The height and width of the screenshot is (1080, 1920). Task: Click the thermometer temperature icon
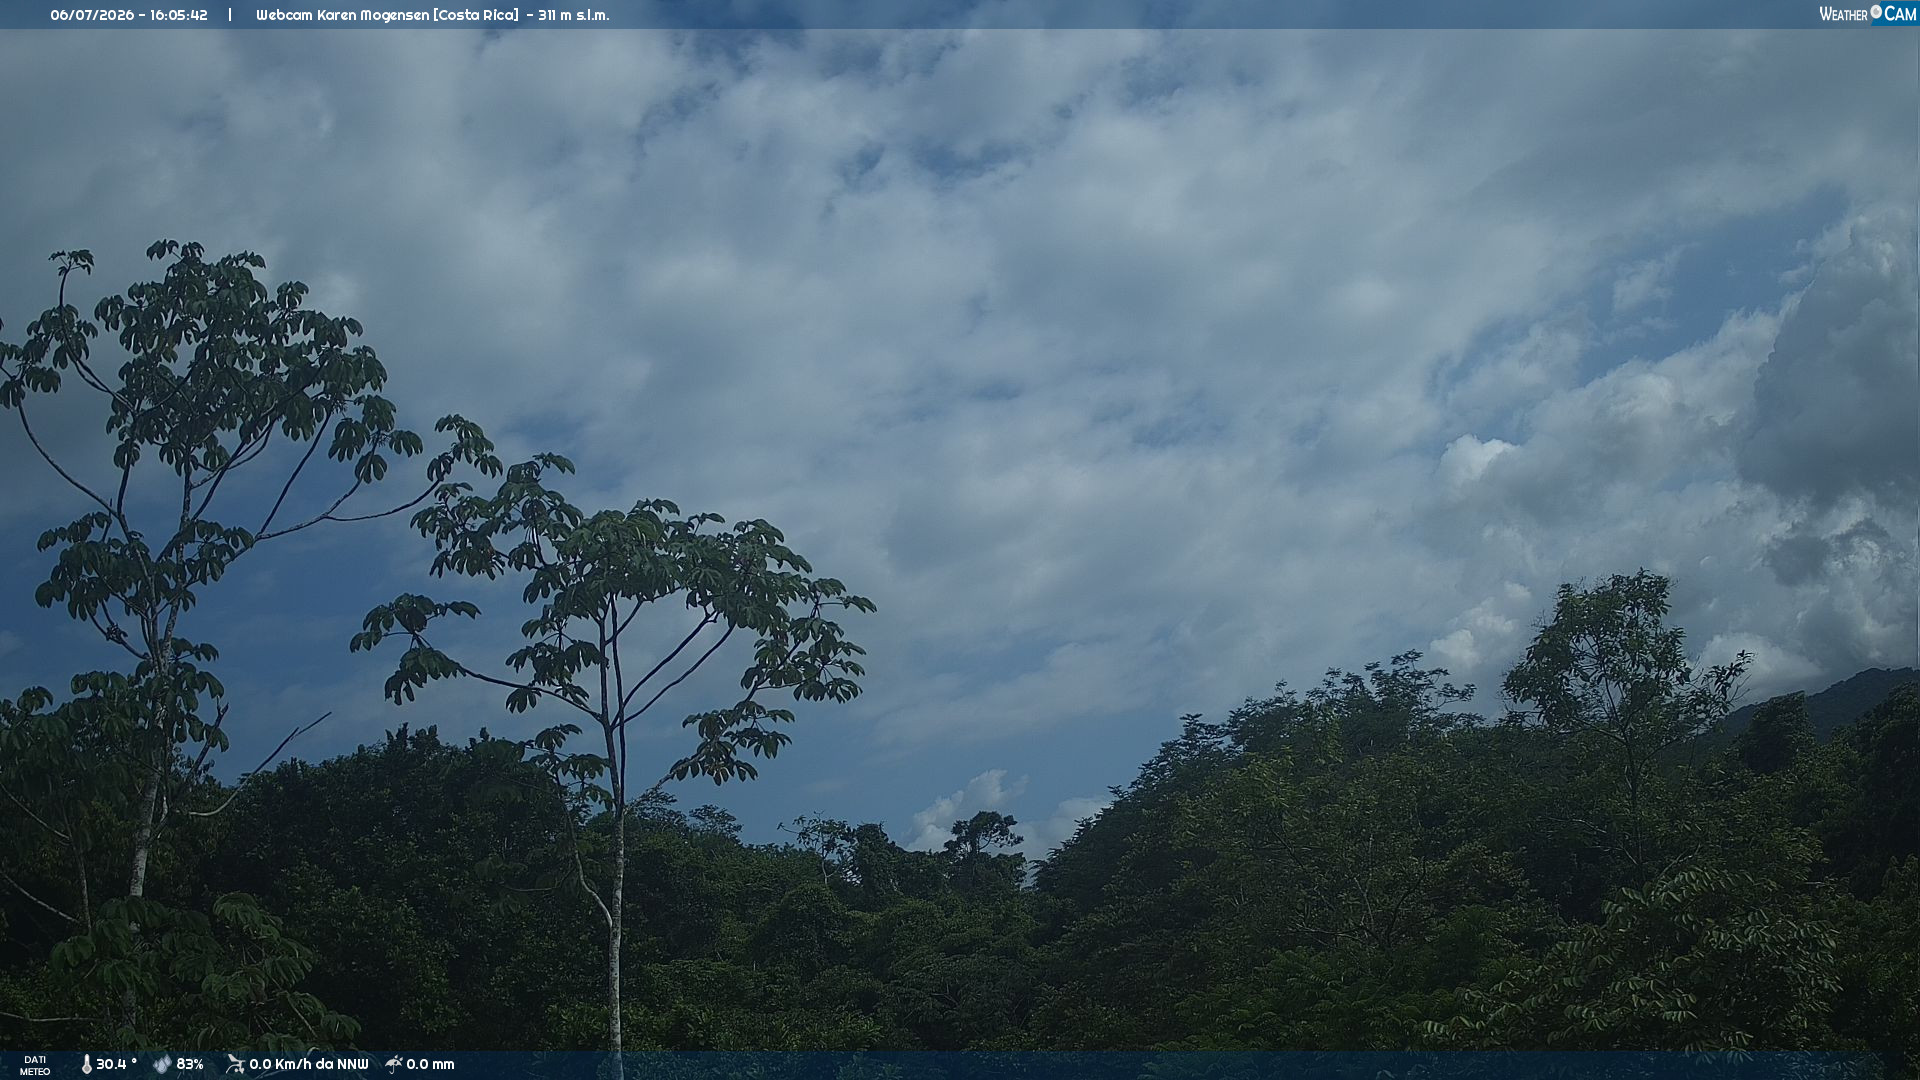pos(86,1065)
